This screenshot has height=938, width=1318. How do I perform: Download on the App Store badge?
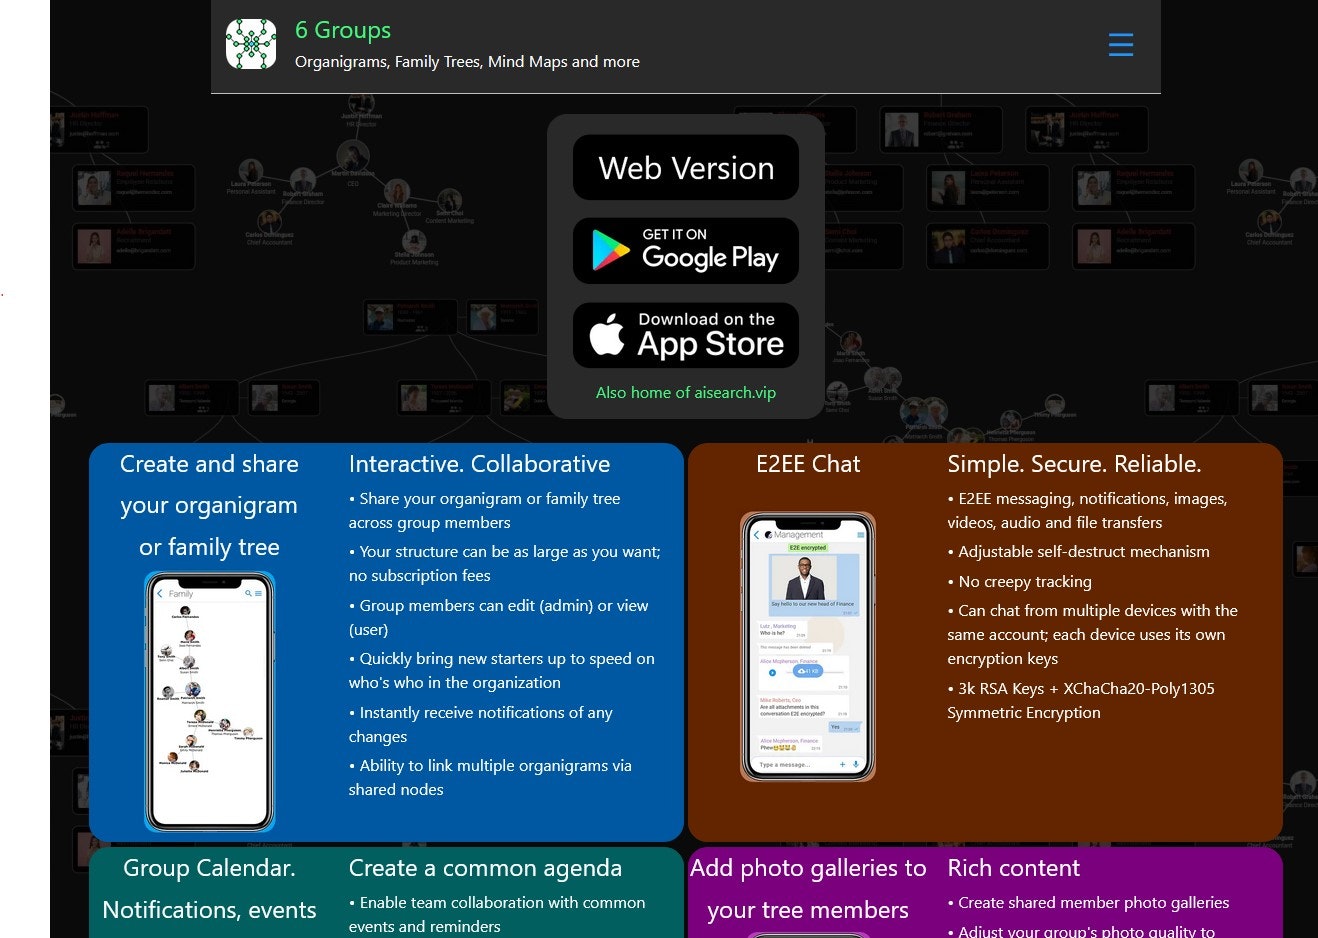(x=686, y=335)
